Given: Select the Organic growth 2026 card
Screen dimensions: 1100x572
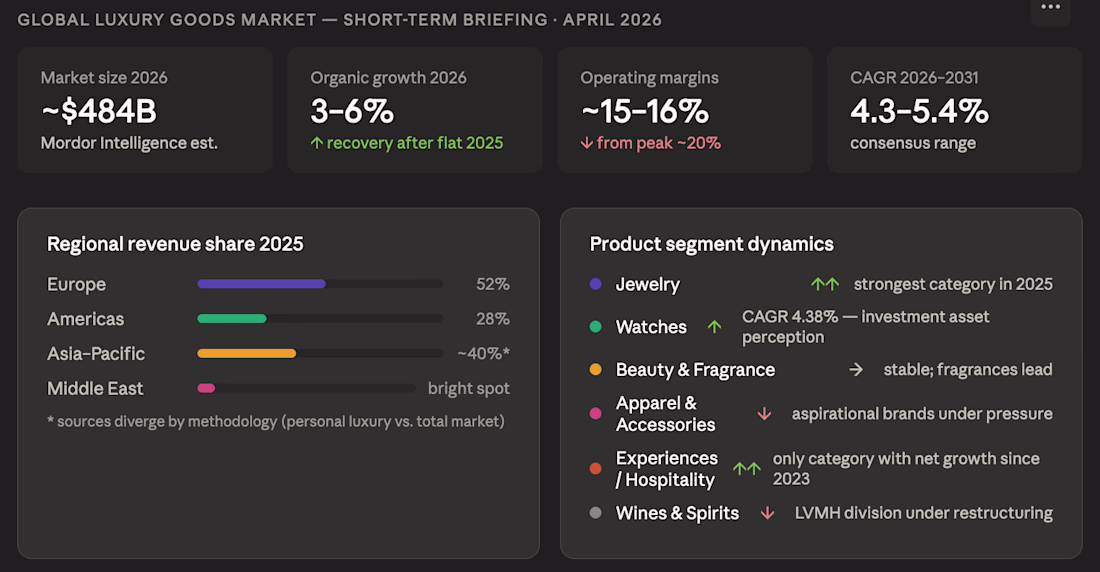Looking at the screenshot, I should click(x=415, y=110).
